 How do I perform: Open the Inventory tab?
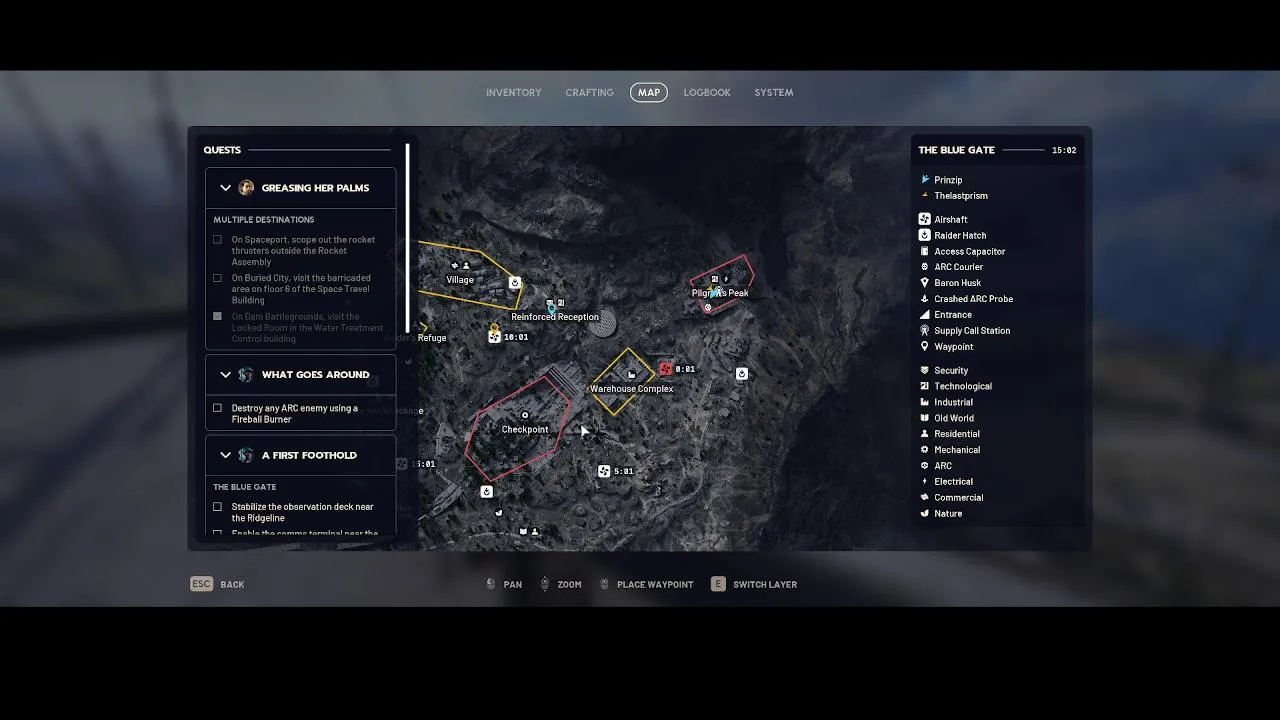pyautogui.click(x=513, y=92)
